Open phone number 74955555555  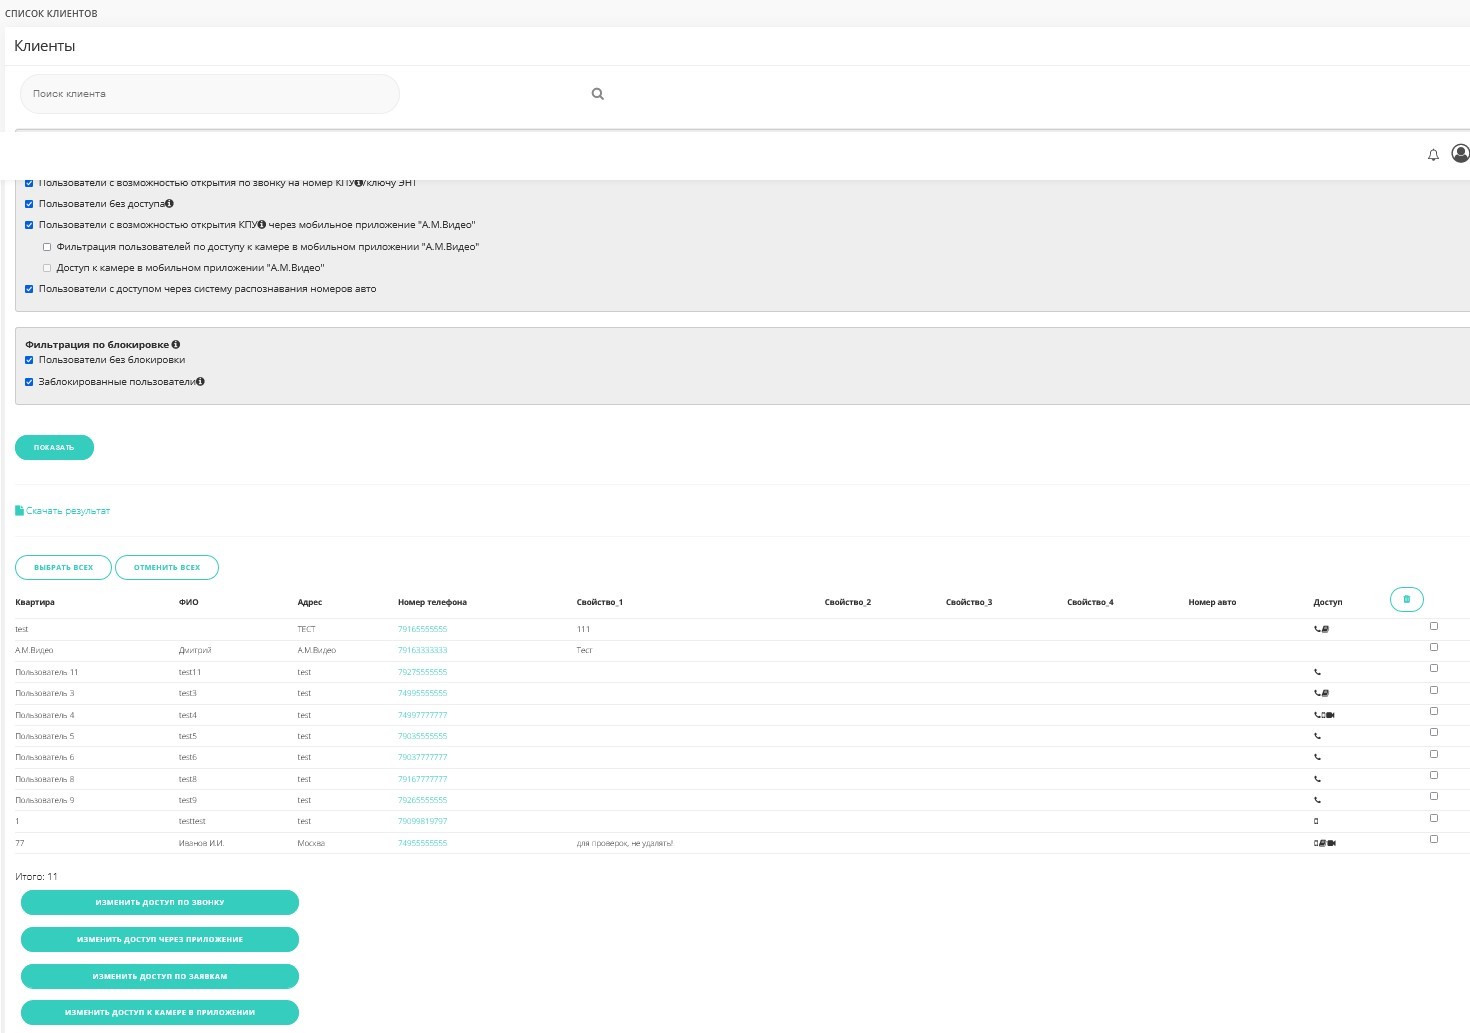point(422,843)
